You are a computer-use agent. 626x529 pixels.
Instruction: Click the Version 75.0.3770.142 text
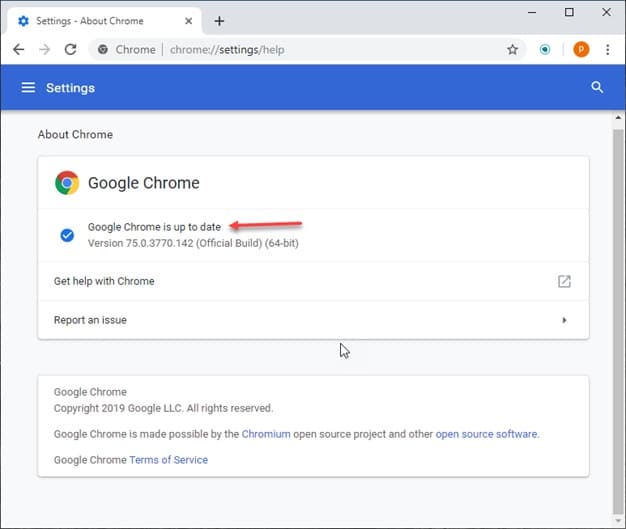click(x=193, y=243)
